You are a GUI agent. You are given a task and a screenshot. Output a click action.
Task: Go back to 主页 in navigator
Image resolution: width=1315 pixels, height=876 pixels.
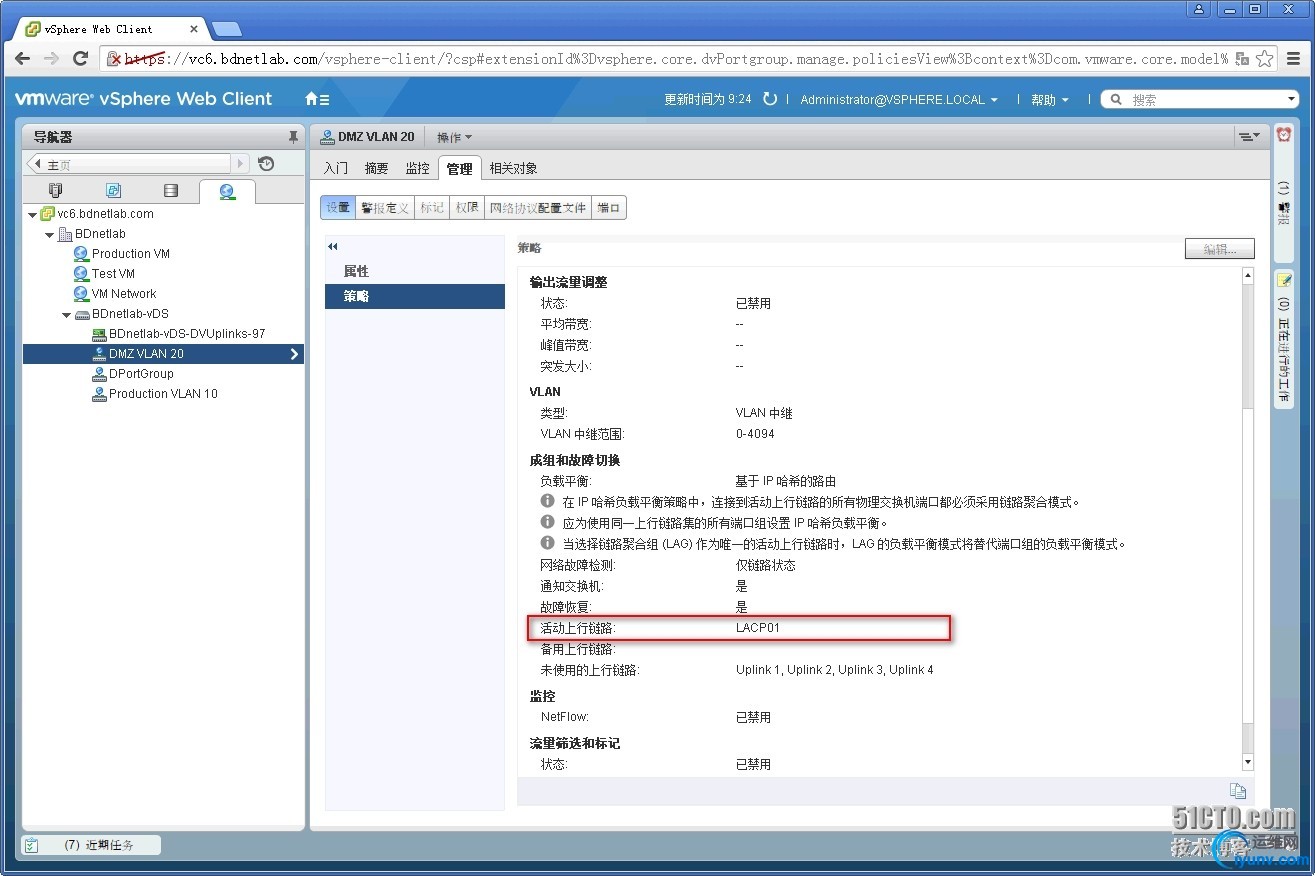[x=128, y=164]
